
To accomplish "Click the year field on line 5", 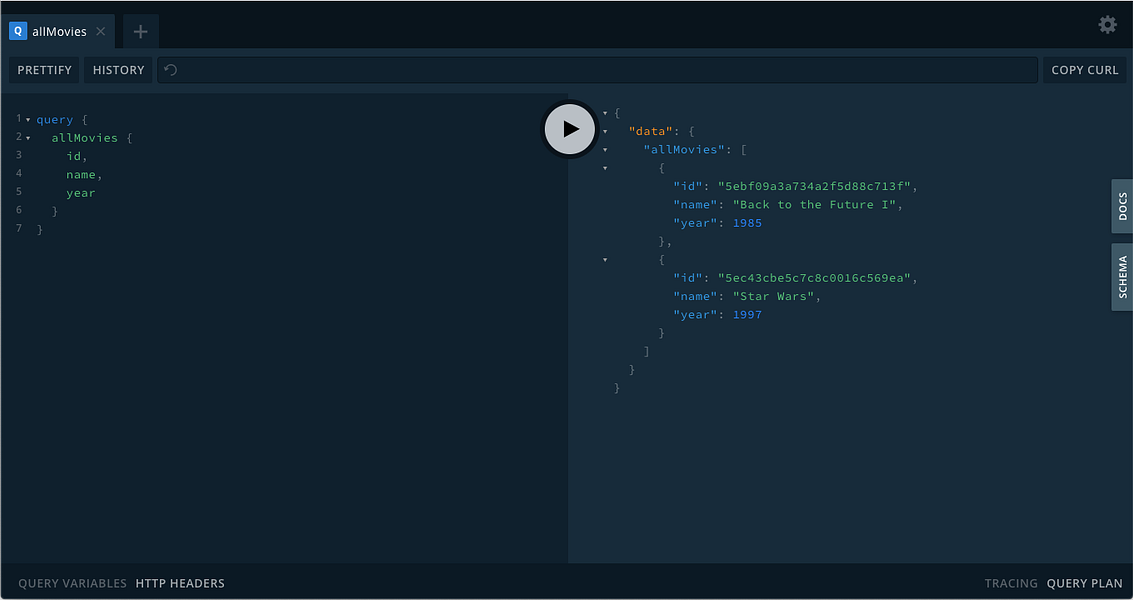I will 81,193.
